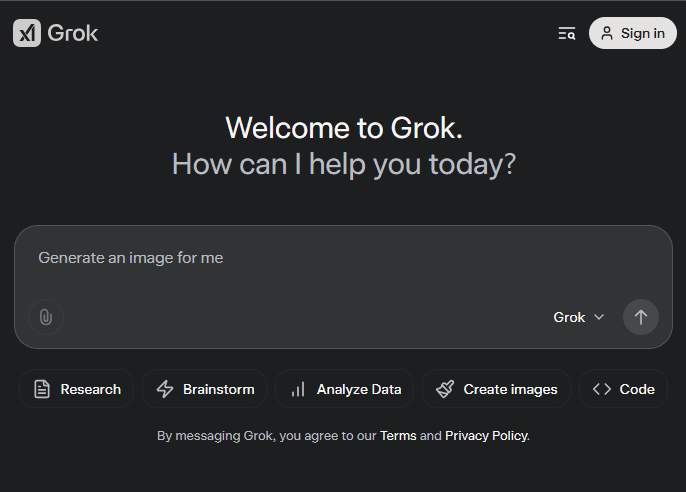Click the 'Welcome to Grok.' heading
The width and height of the screenshot is (686, 492).
click(344, 128)
